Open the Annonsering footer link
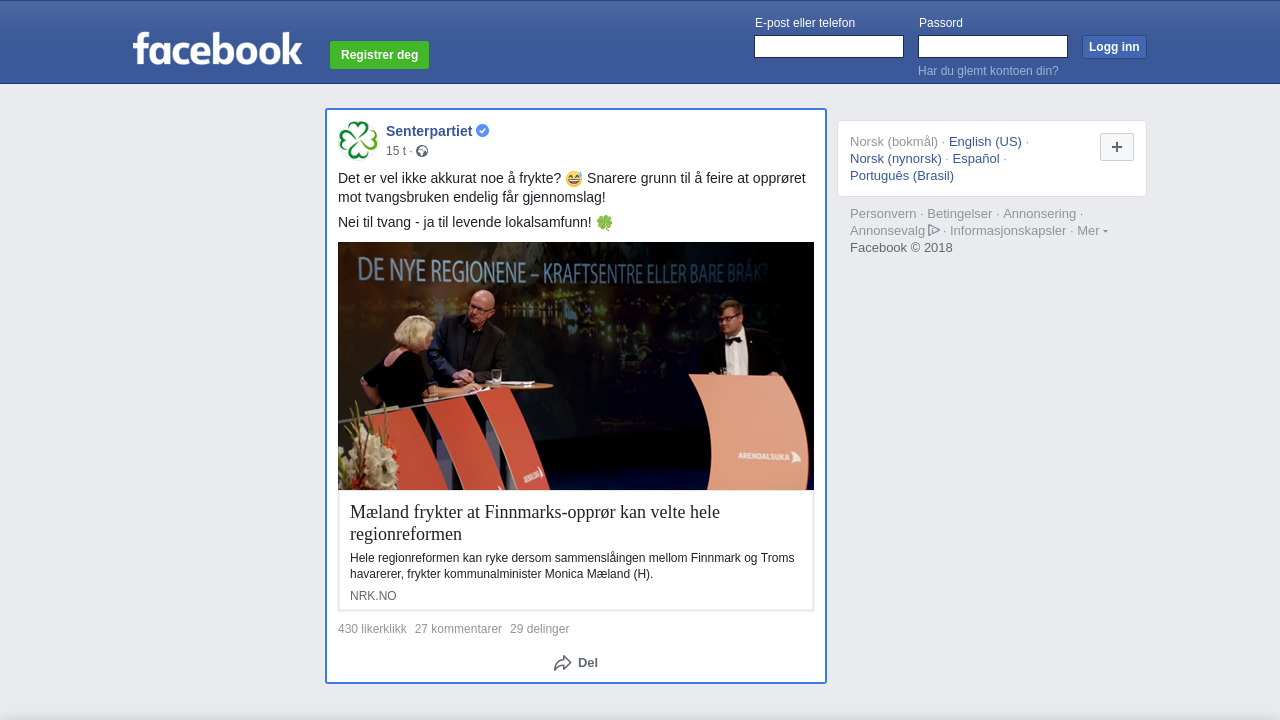This screenshot has width=1280, height=720. pos(1040,214)
